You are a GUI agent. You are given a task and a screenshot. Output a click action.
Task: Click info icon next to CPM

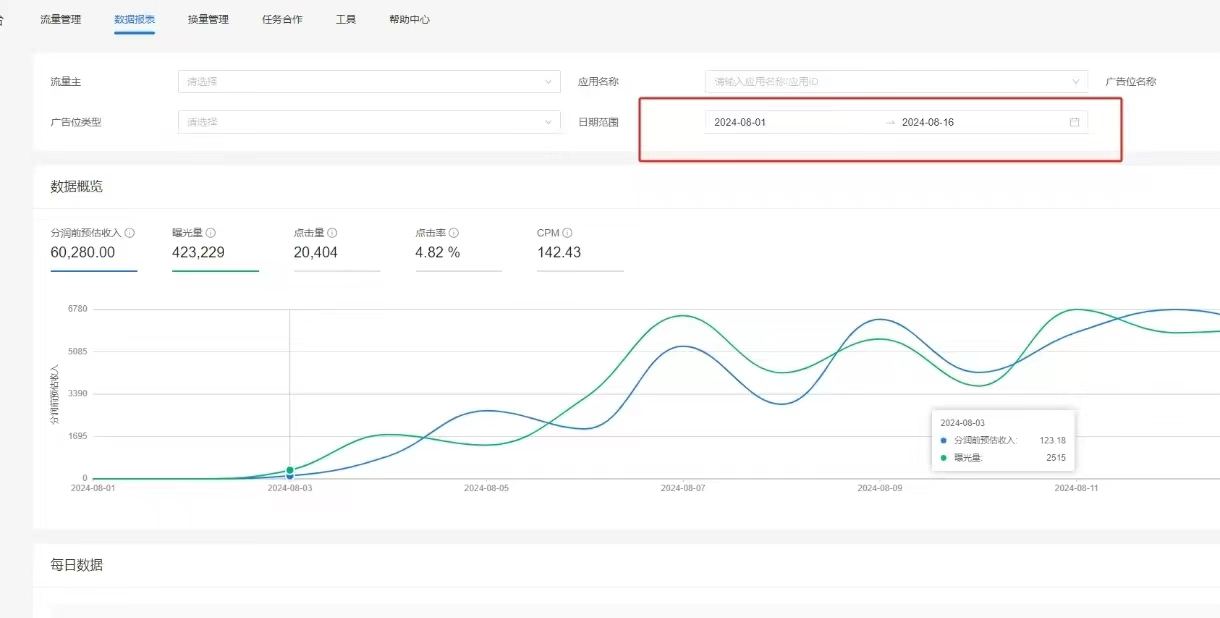click(x=567, y=233)
